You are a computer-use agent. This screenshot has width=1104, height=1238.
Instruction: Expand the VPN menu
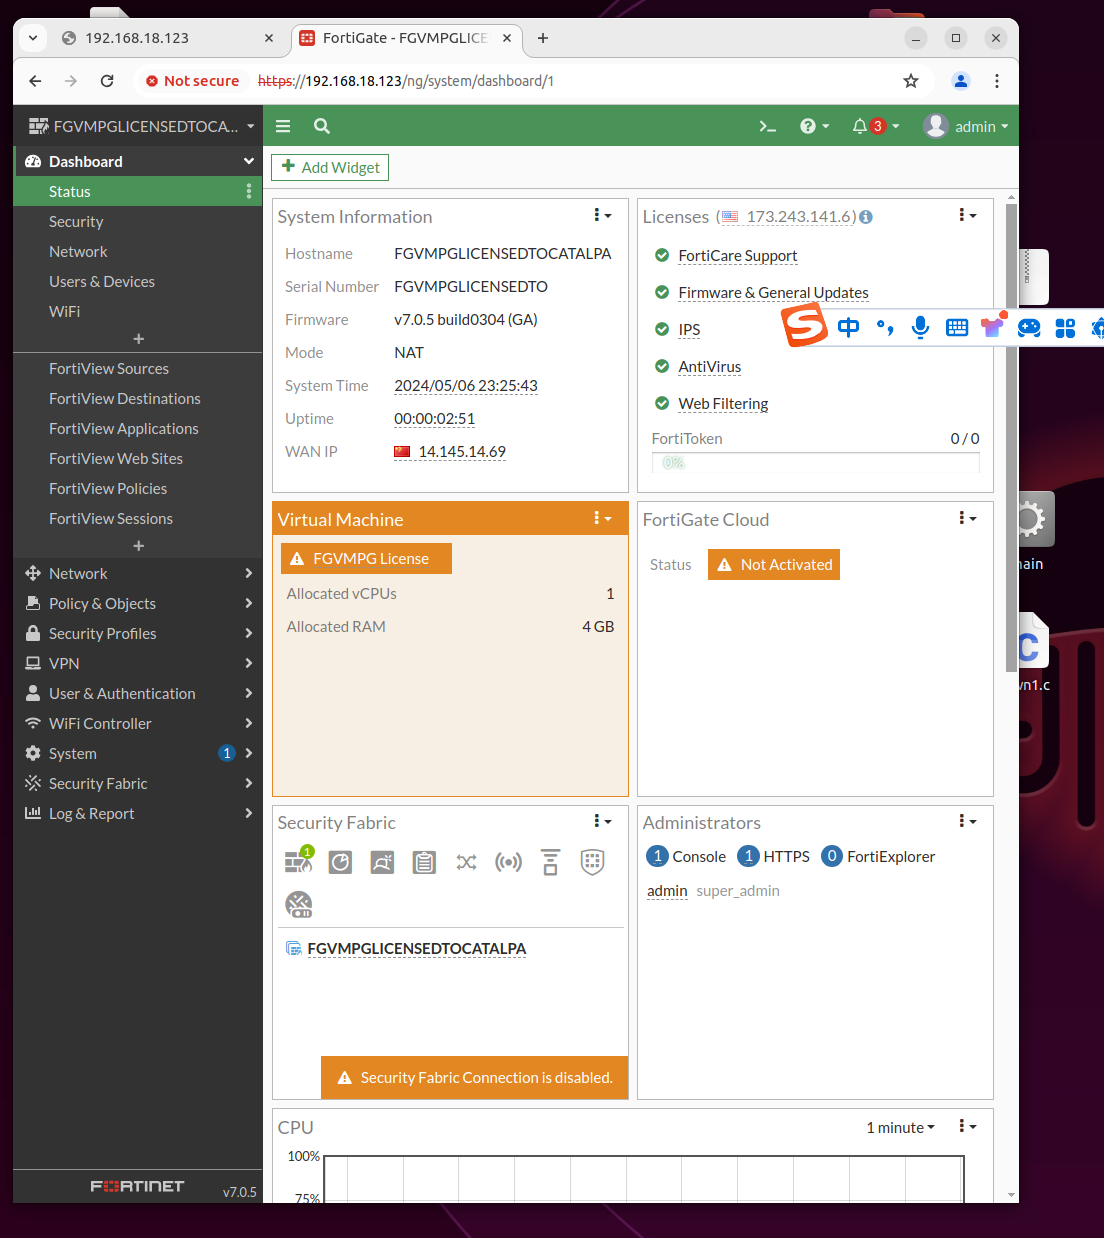(x=138, y=663)
